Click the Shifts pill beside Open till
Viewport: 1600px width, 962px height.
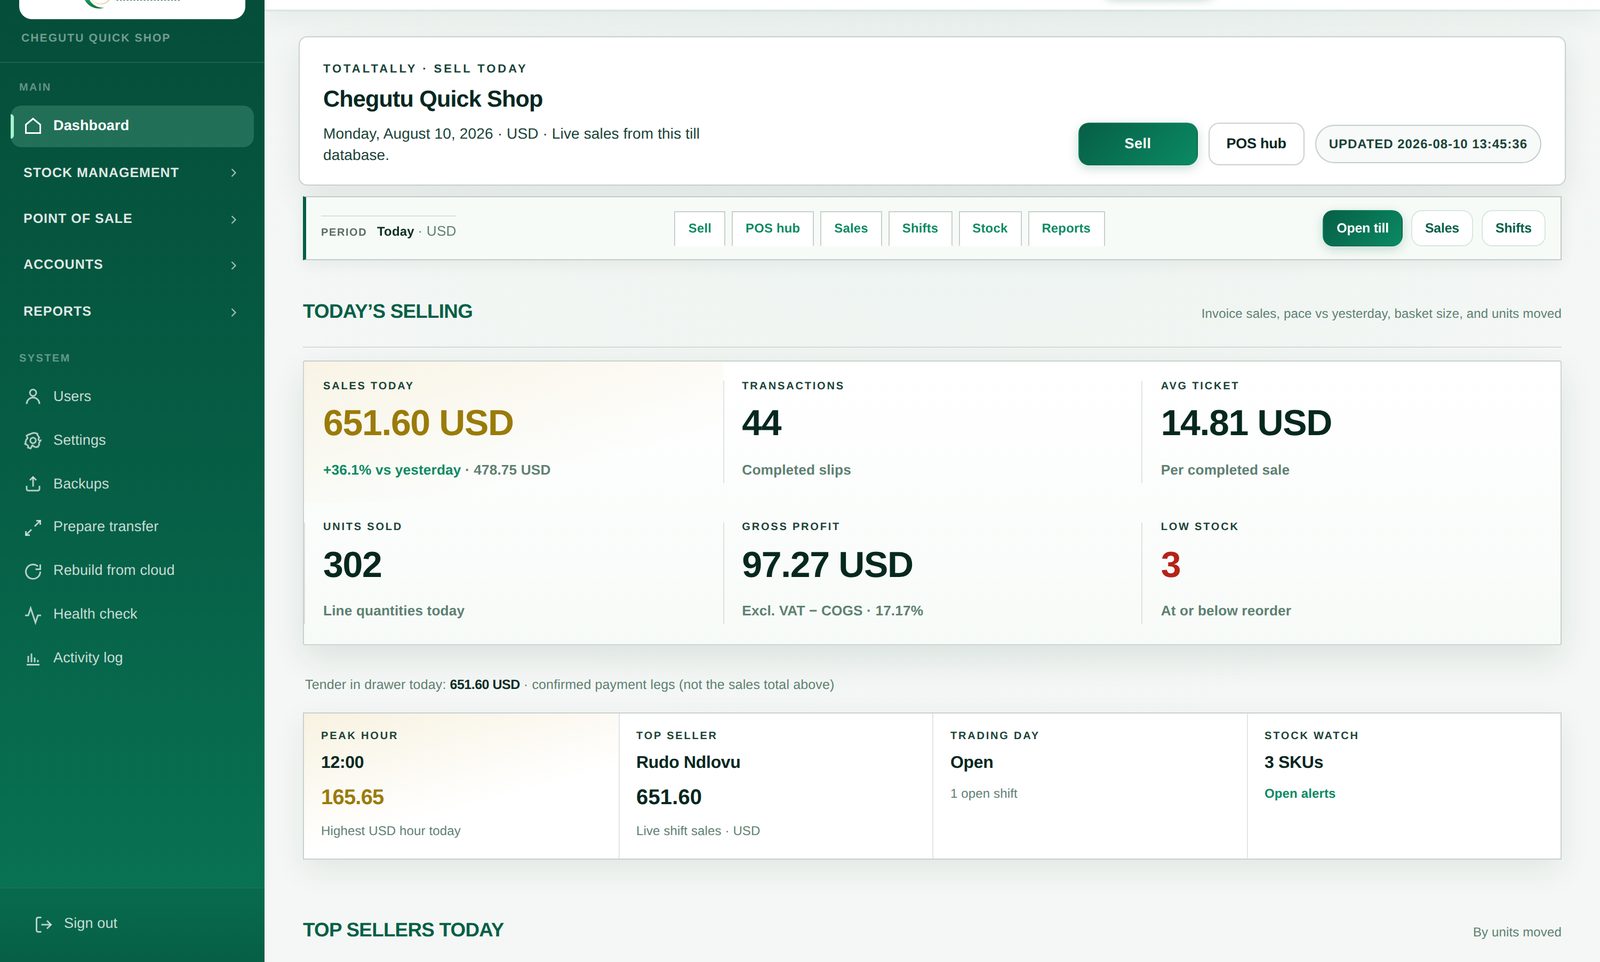click(x=1513, y=228)
